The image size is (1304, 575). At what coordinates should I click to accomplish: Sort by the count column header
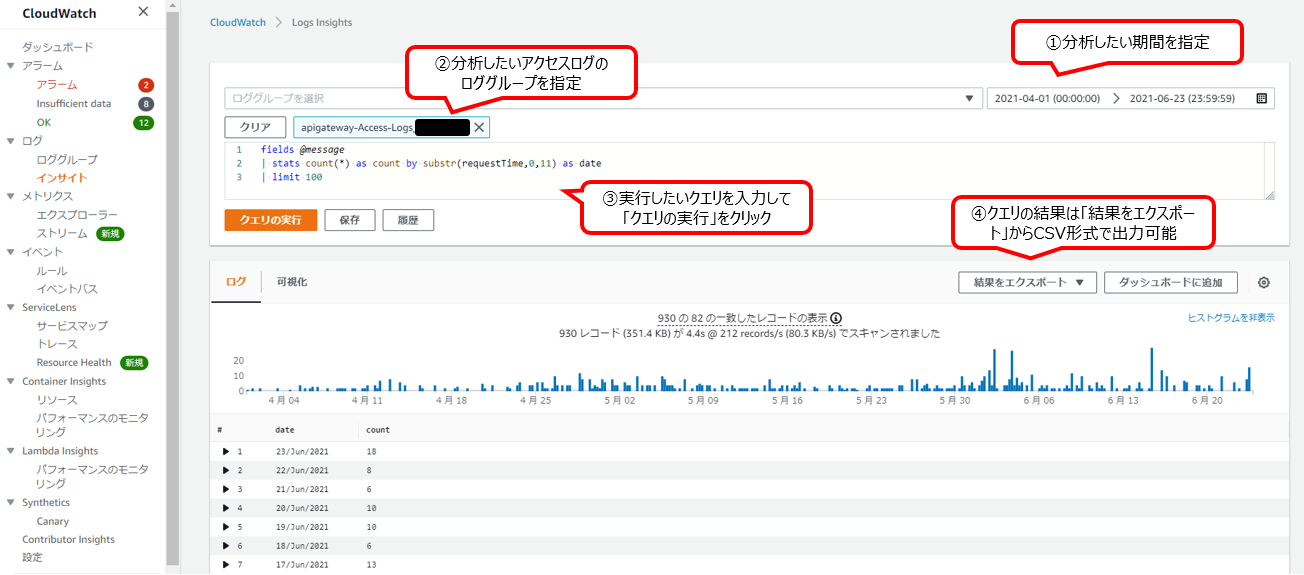point(378,430)
